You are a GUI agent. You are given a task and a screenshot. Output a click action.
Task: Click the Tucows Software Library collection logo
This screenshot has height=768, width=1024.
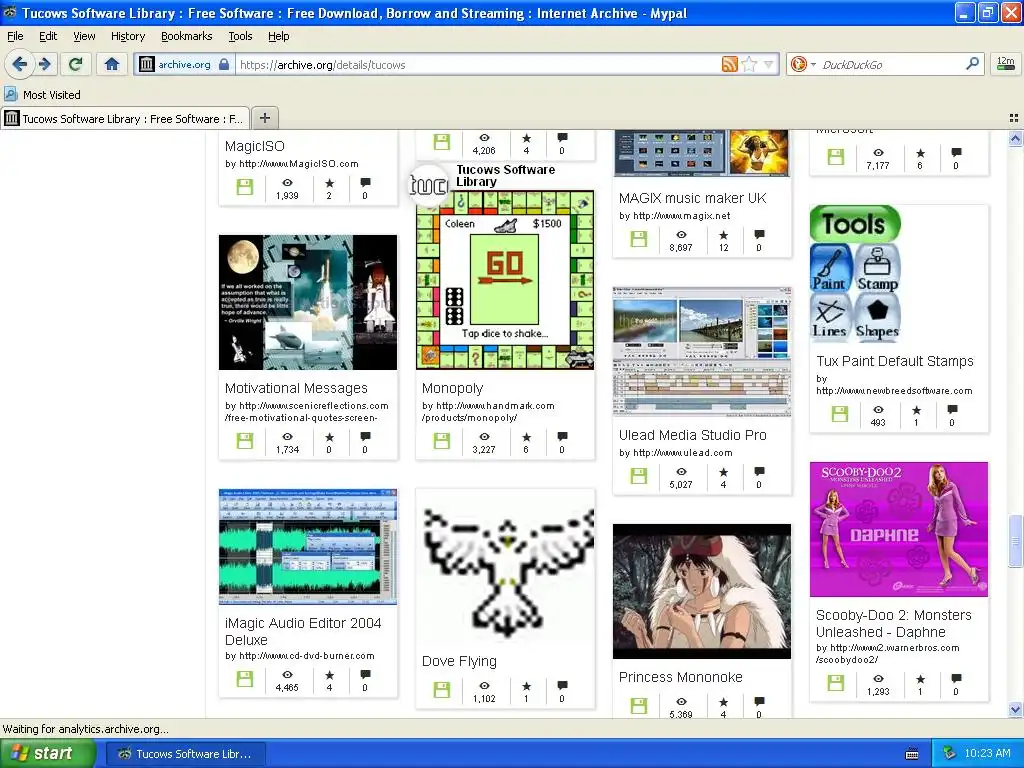[429, 185]
